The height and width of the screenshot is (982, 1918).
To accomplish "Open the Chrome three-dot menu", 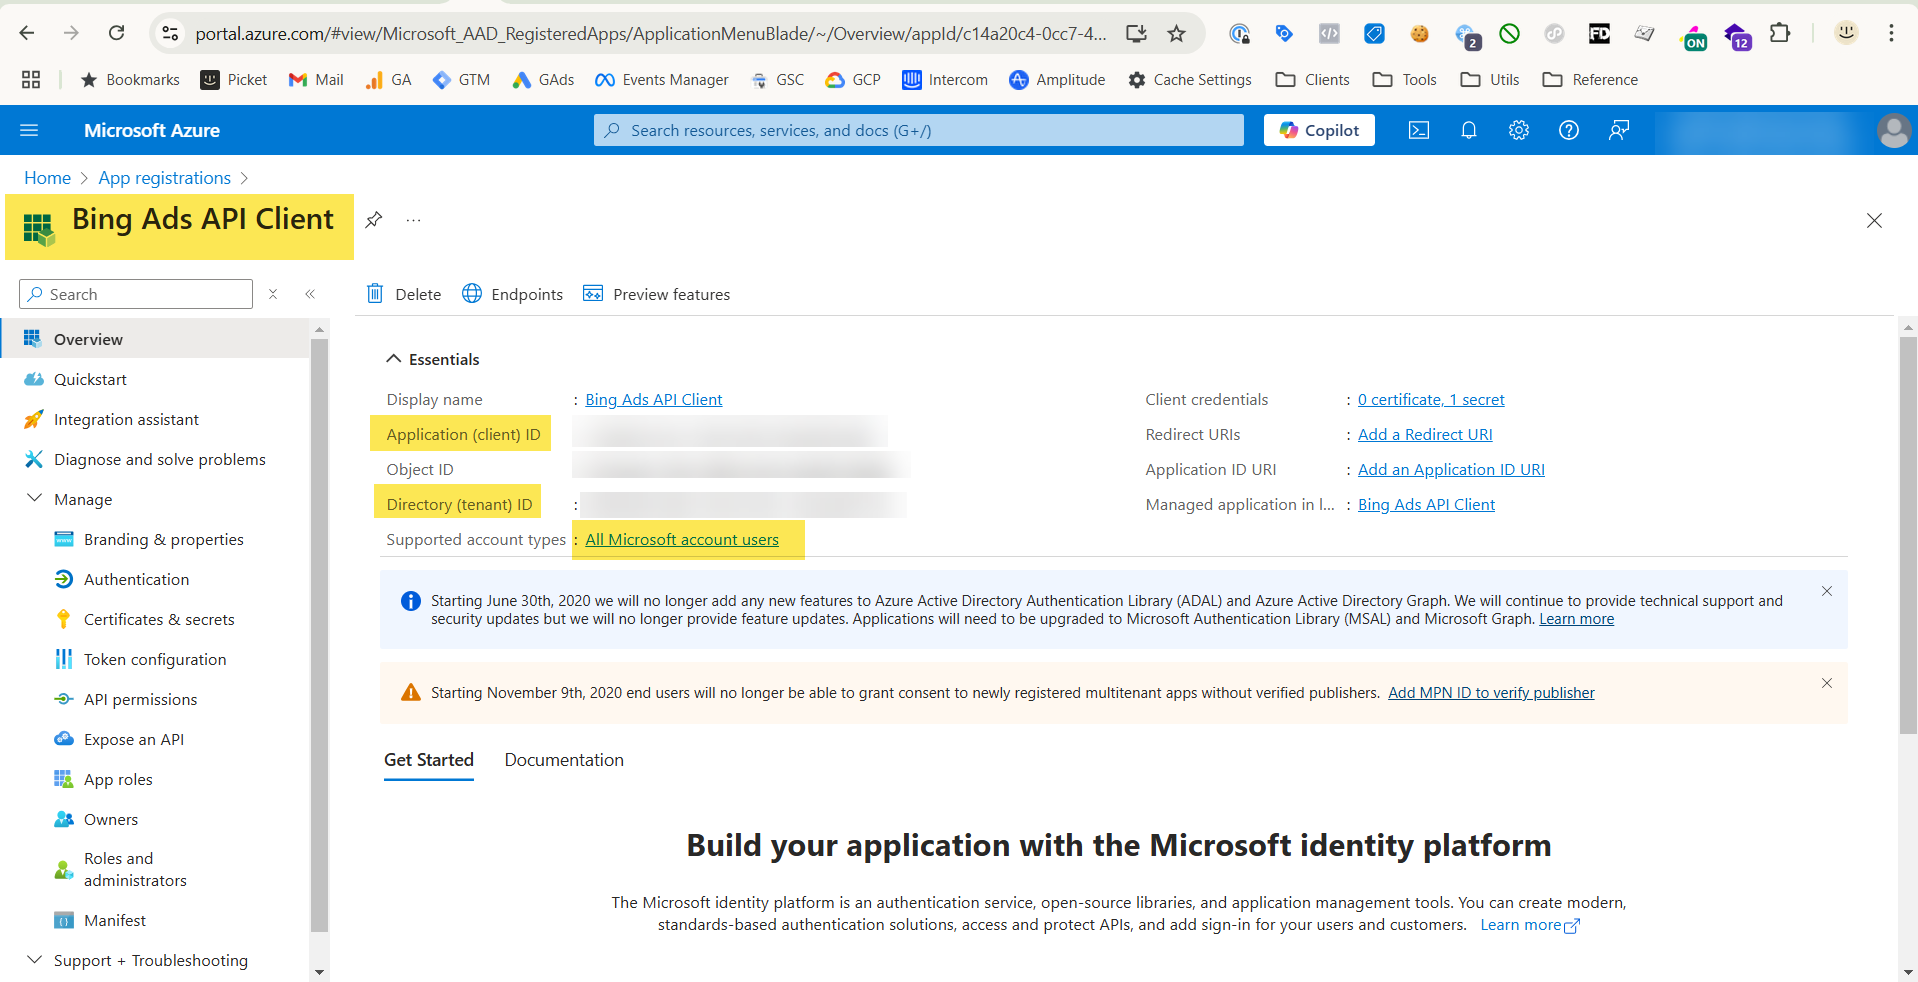I will [1891, 33].
